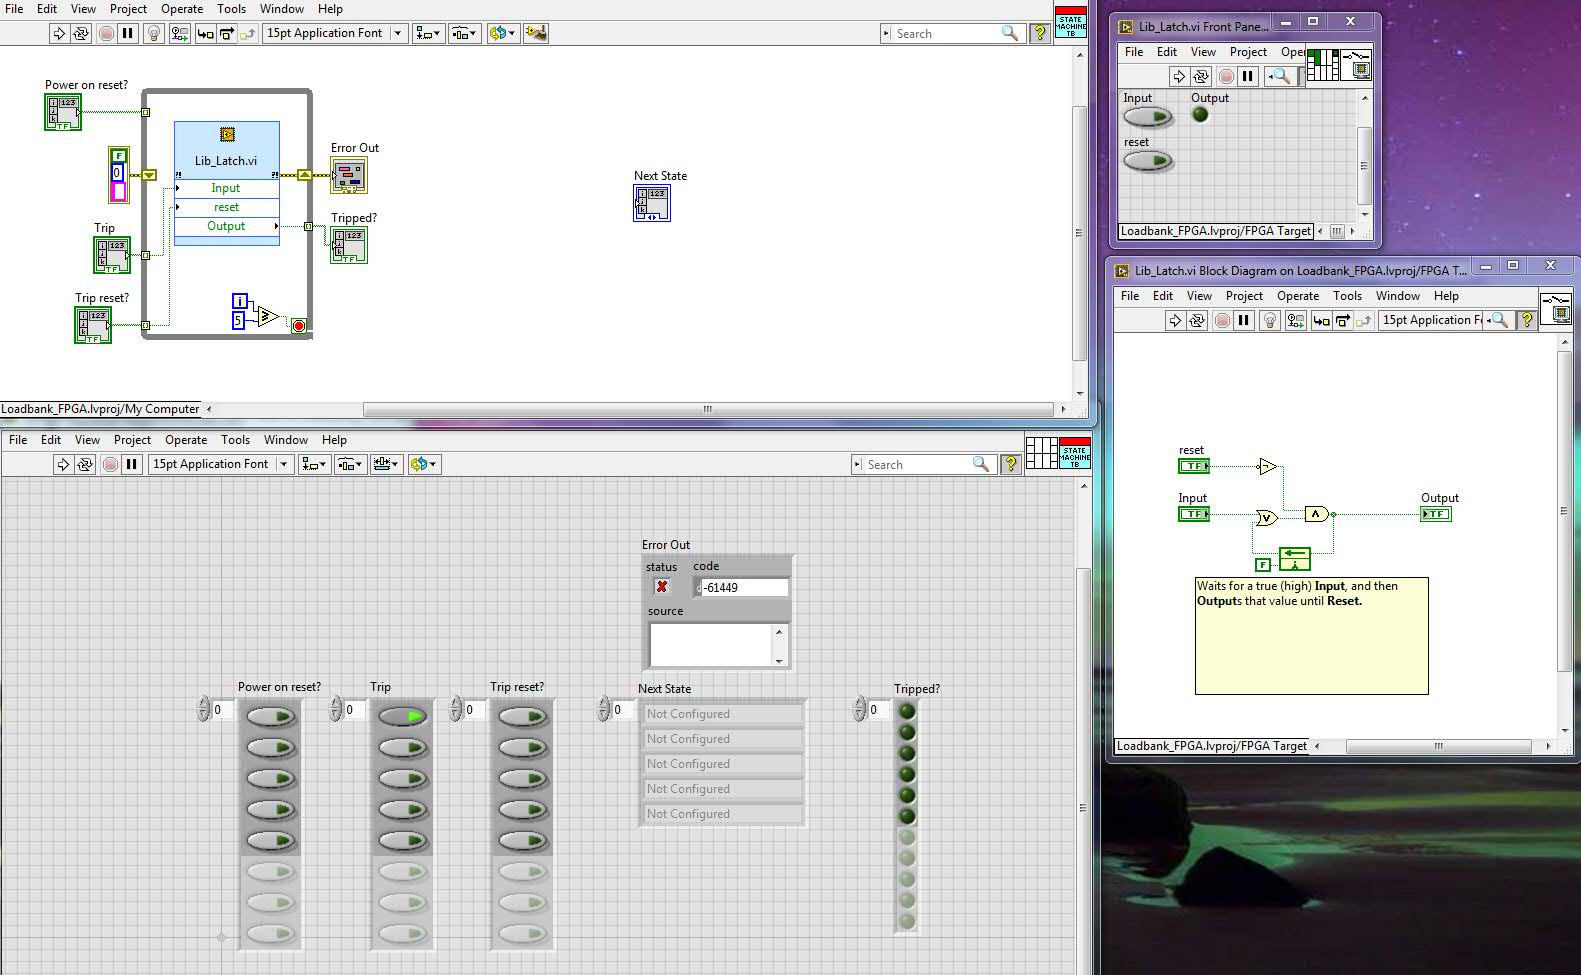The width and height of the screenshot is (1581, 975).
Task: Click Error Out indicator terminal on diagram
Action: [349, 175]
